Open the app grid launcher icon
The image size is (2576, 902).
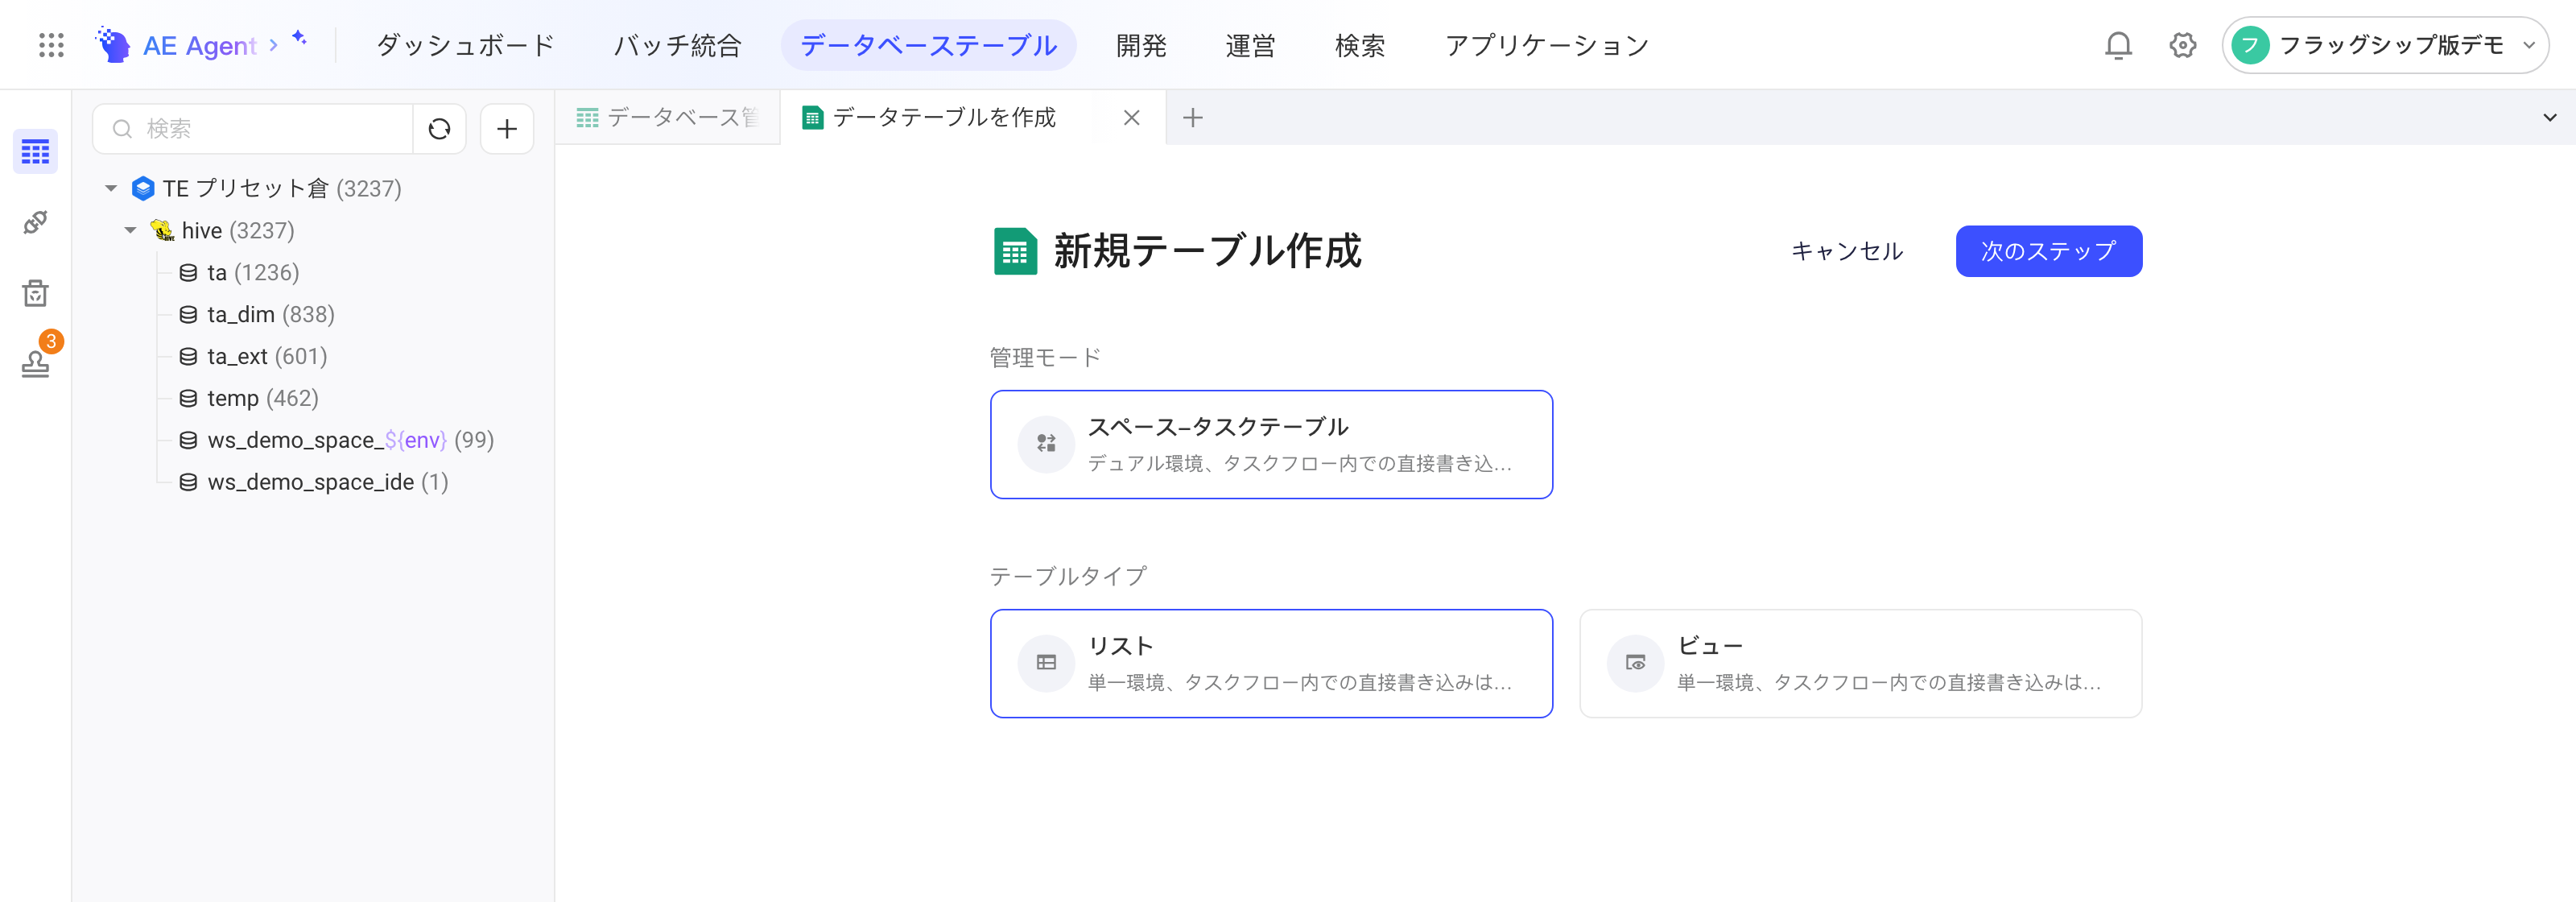[x=51, y=45]
